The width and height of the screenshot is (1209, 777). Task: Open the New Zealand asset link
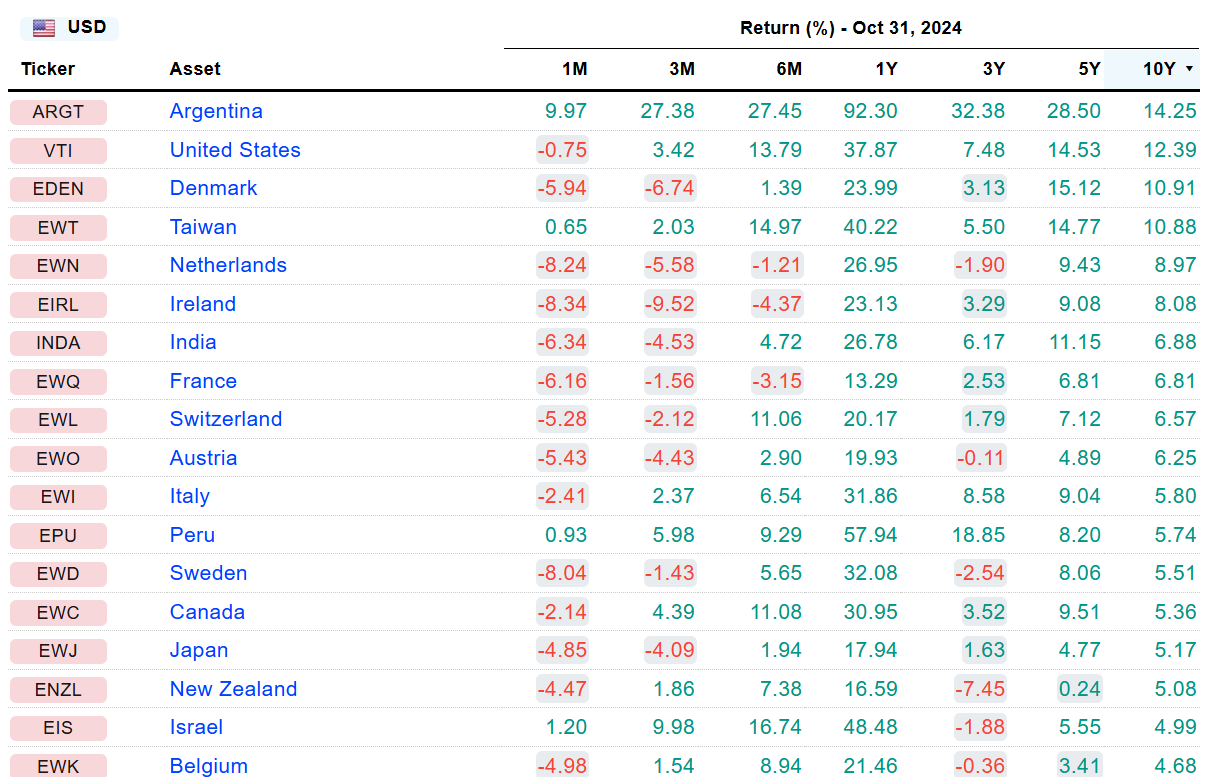(233, 689)
